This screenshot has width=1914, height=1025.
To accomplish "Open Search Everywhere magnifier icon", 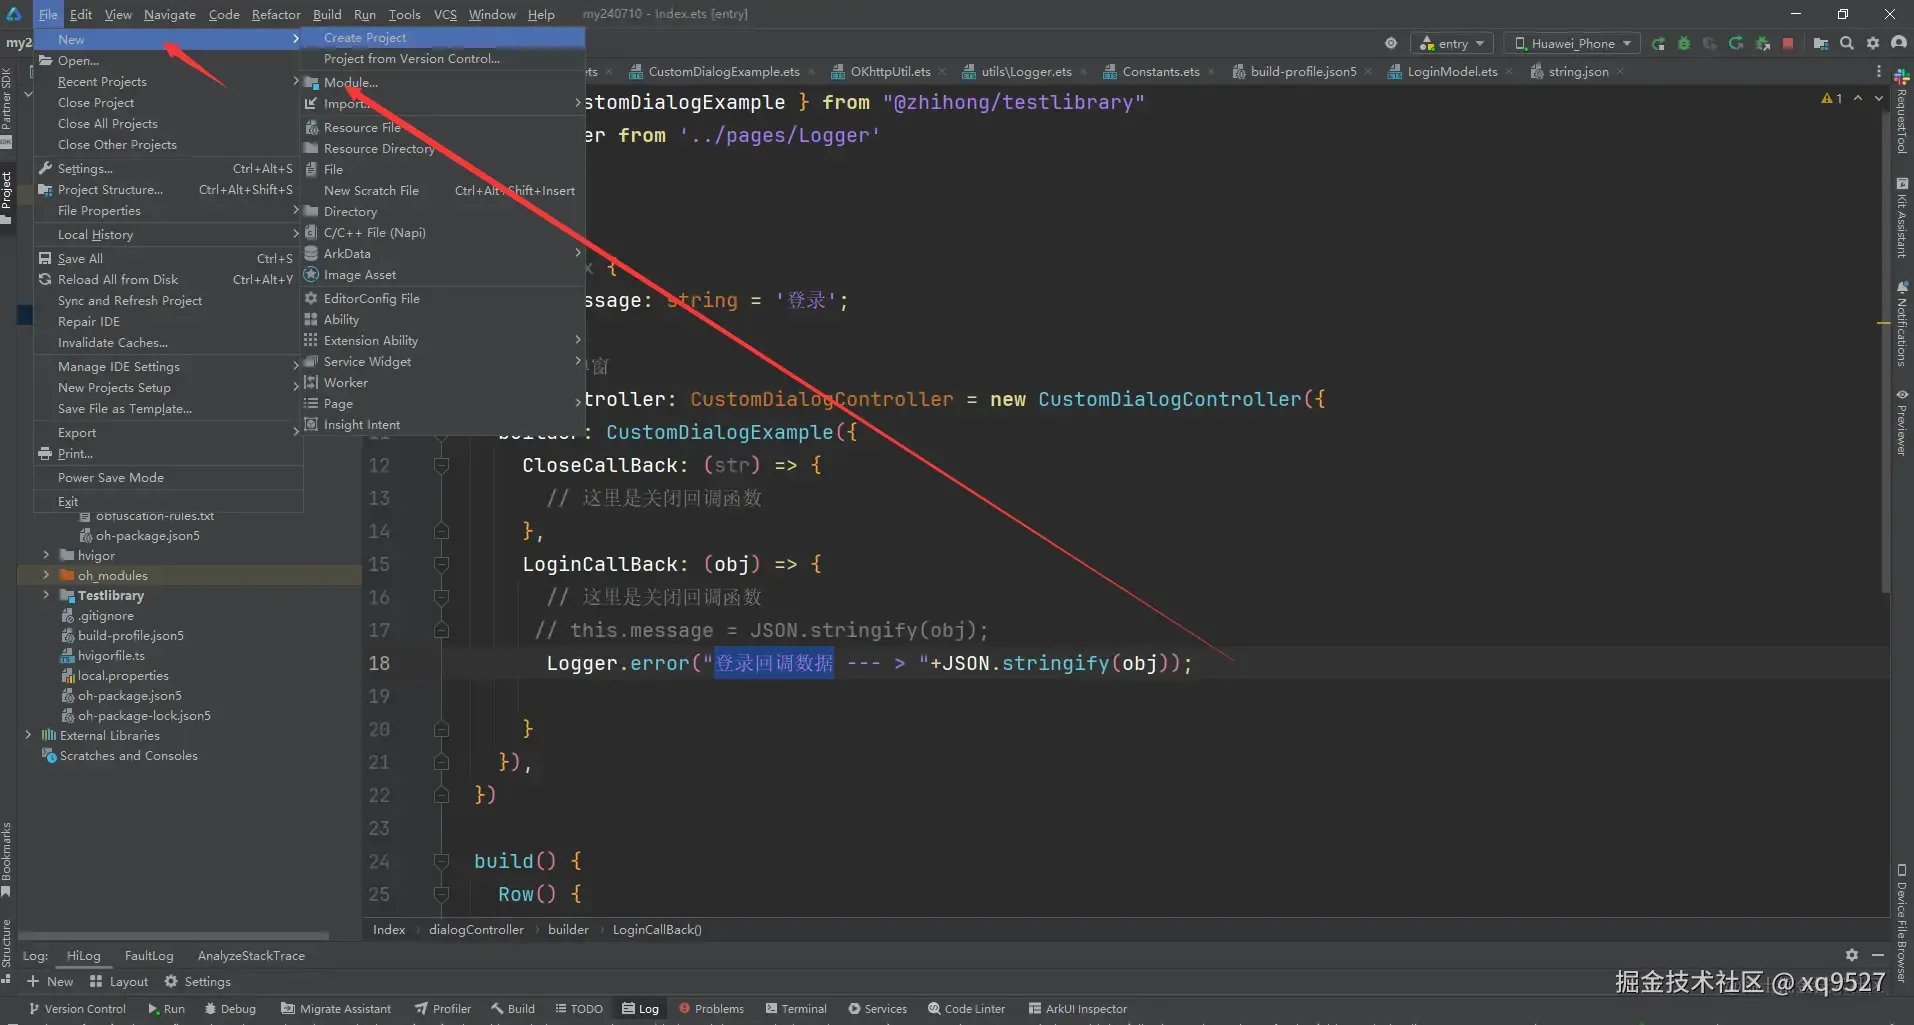I will tap(1847, 43).
